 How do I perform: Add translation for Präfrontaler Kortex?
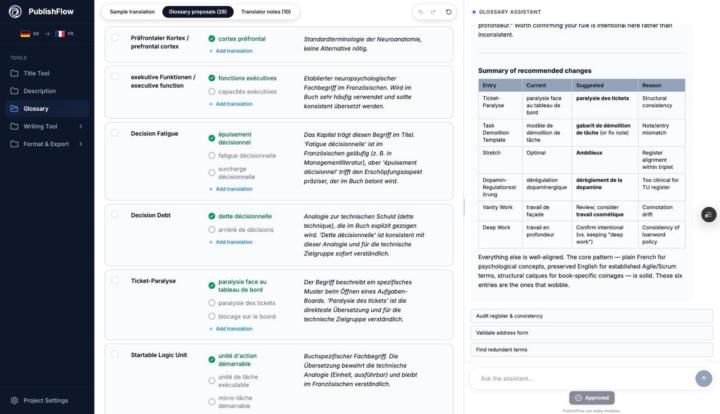[231, 51]
